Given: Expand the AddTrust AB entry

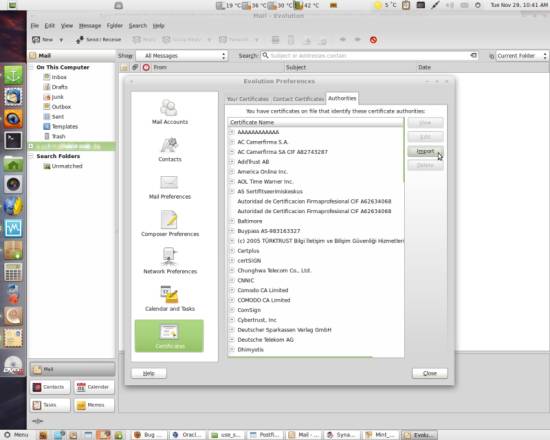Looking at the screenshot, I should click(x=232, y=162).
